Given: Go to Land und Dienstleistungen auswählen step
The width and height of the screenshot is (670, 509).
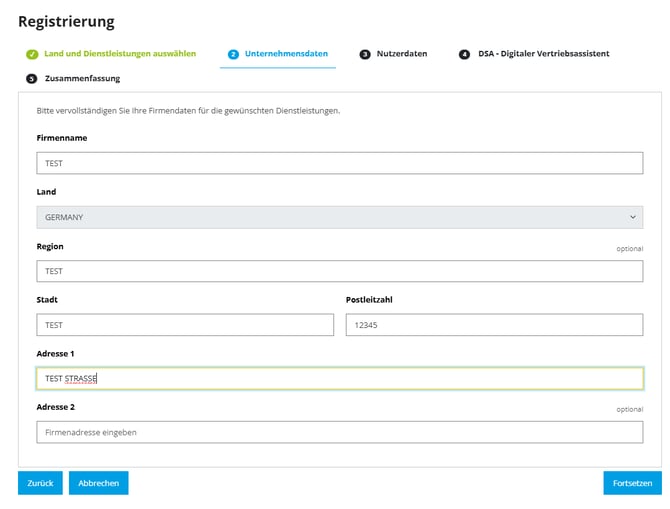Looking at the screenshot, I should pos(120,54).
